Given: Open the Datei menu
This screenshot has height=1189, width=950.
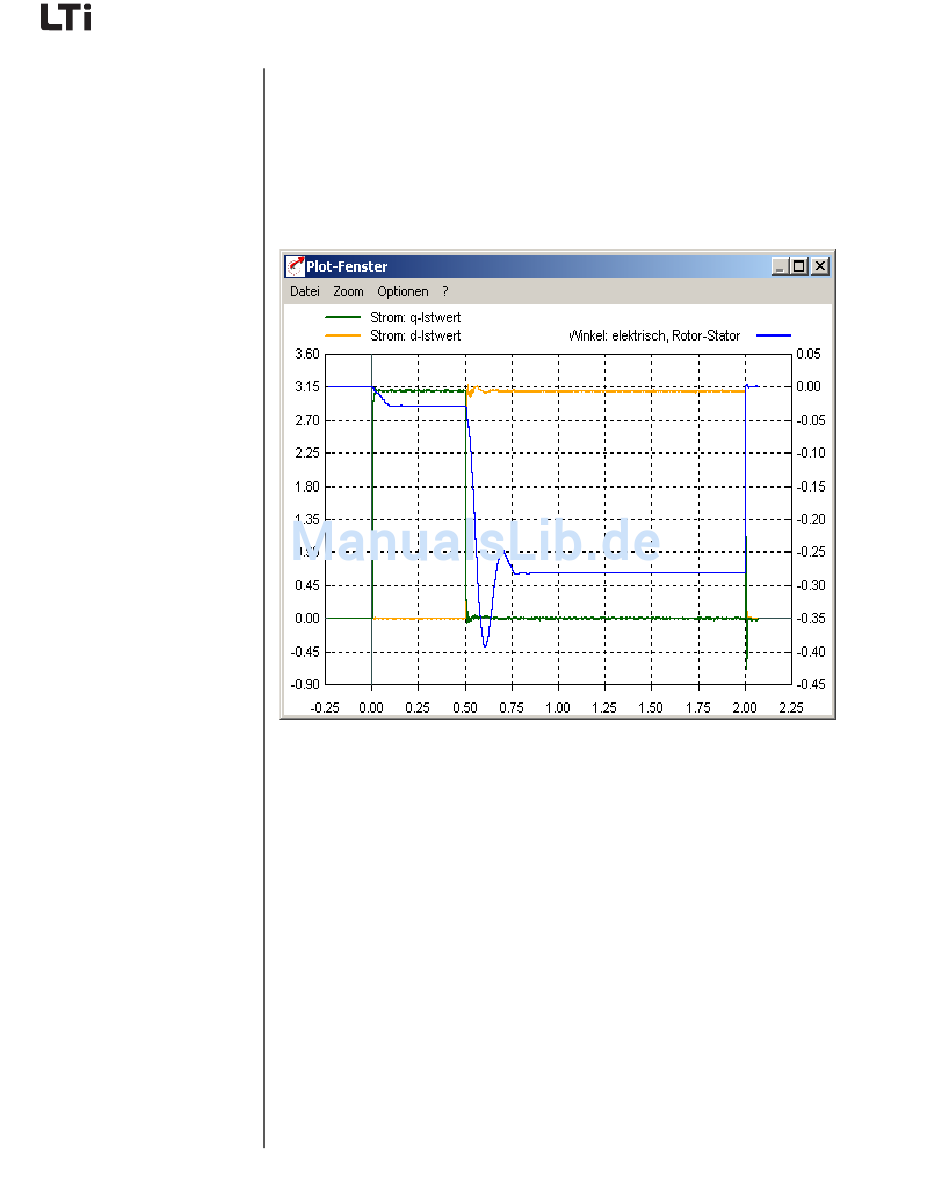Looking at the screenshot, I should click(305, 292).
